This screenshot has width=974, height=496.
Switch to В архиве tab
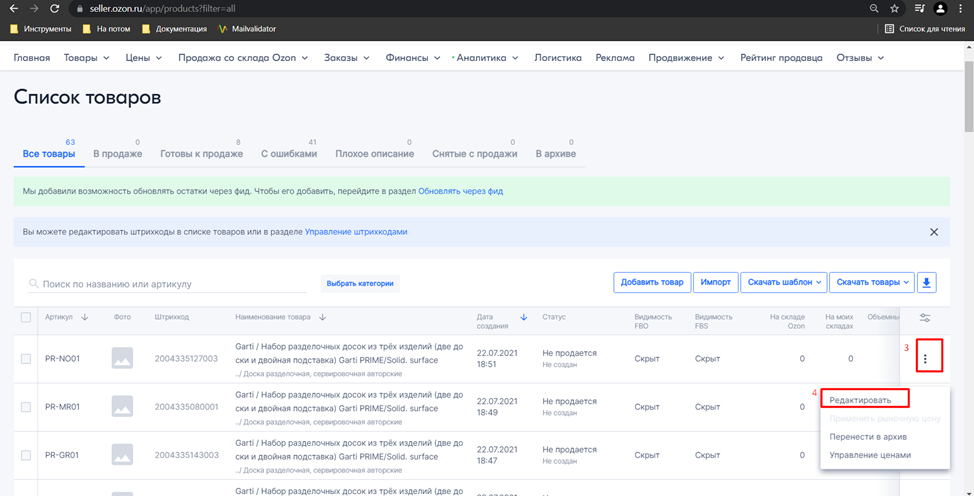coord(555,154)
